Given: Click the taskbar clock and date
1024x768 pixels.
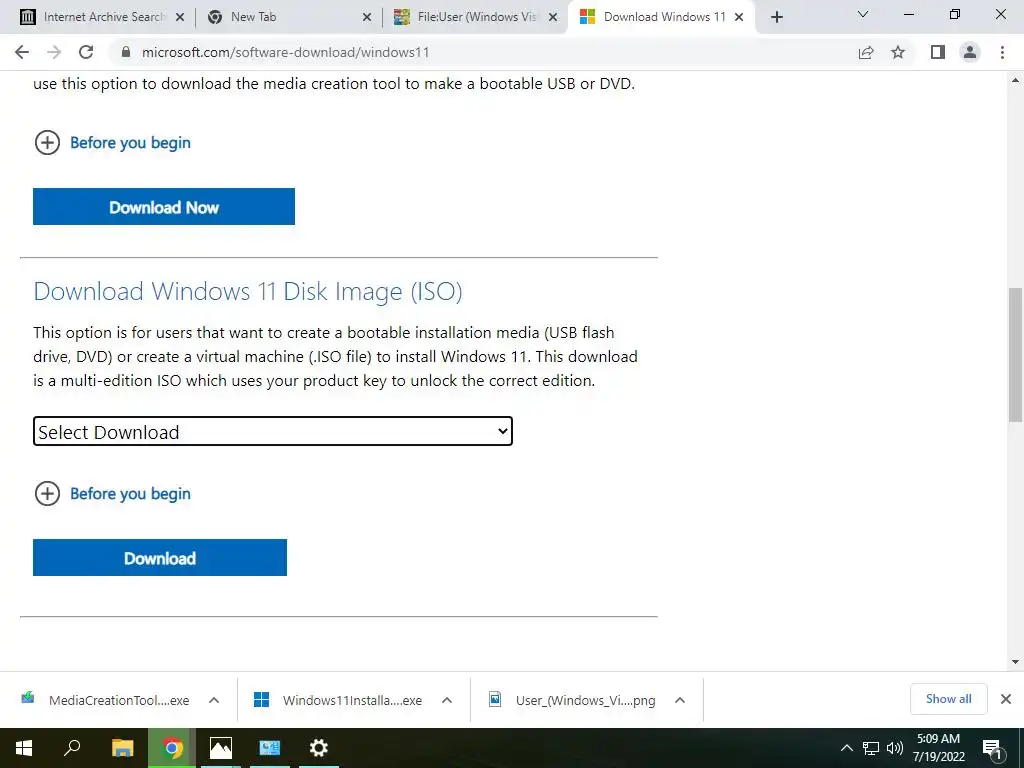Looking at the screenshot, I should click(938, 748).
